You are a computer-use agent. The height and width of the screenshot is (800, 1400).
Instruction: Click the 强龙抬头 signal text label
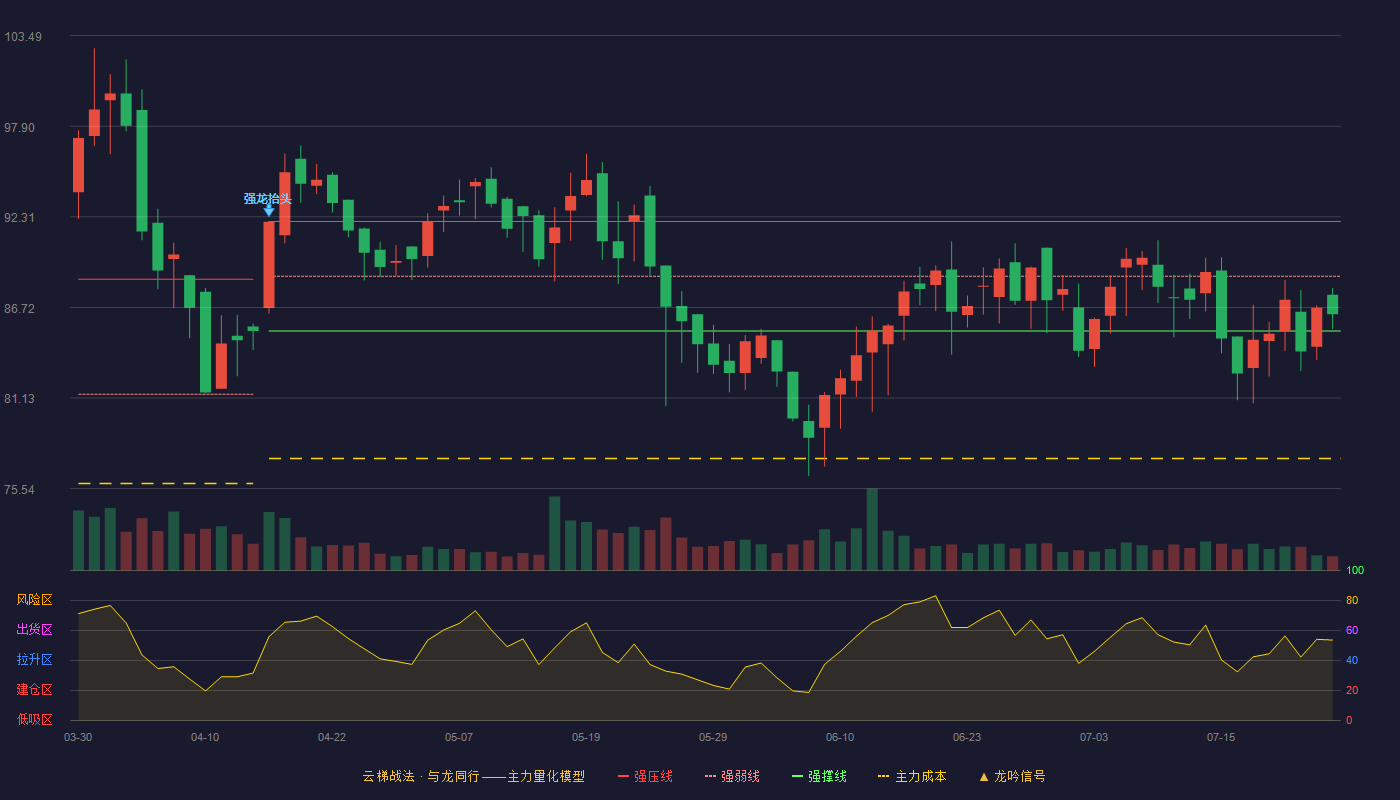coord(267,198)
